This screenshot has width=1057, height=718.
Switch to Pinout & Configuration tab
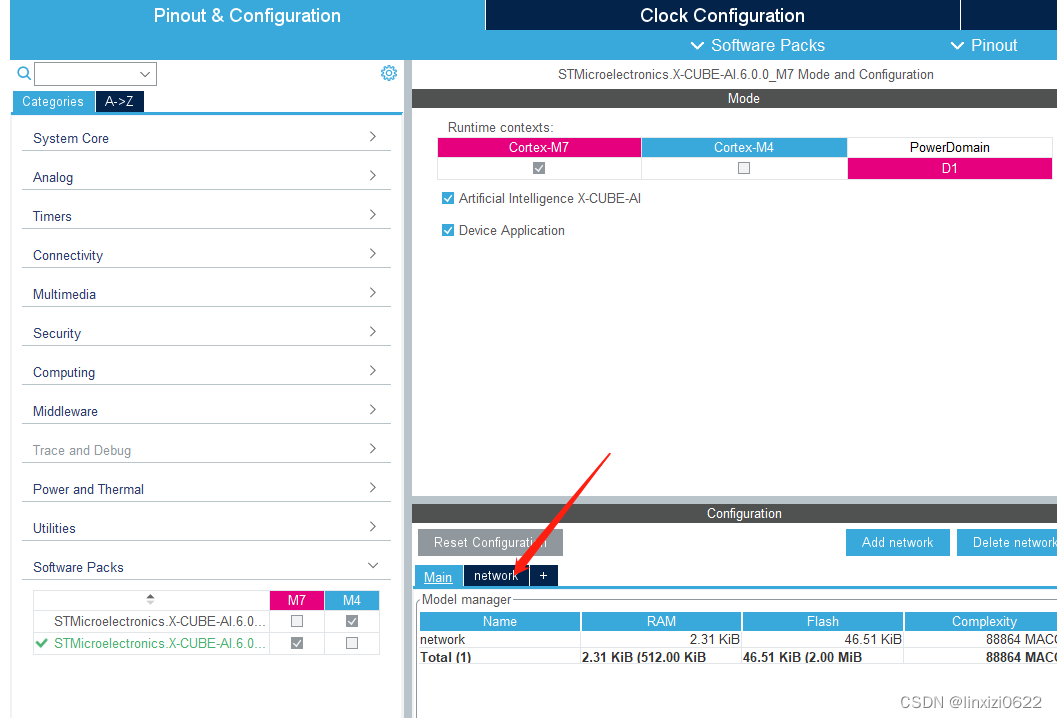(247, 16)
